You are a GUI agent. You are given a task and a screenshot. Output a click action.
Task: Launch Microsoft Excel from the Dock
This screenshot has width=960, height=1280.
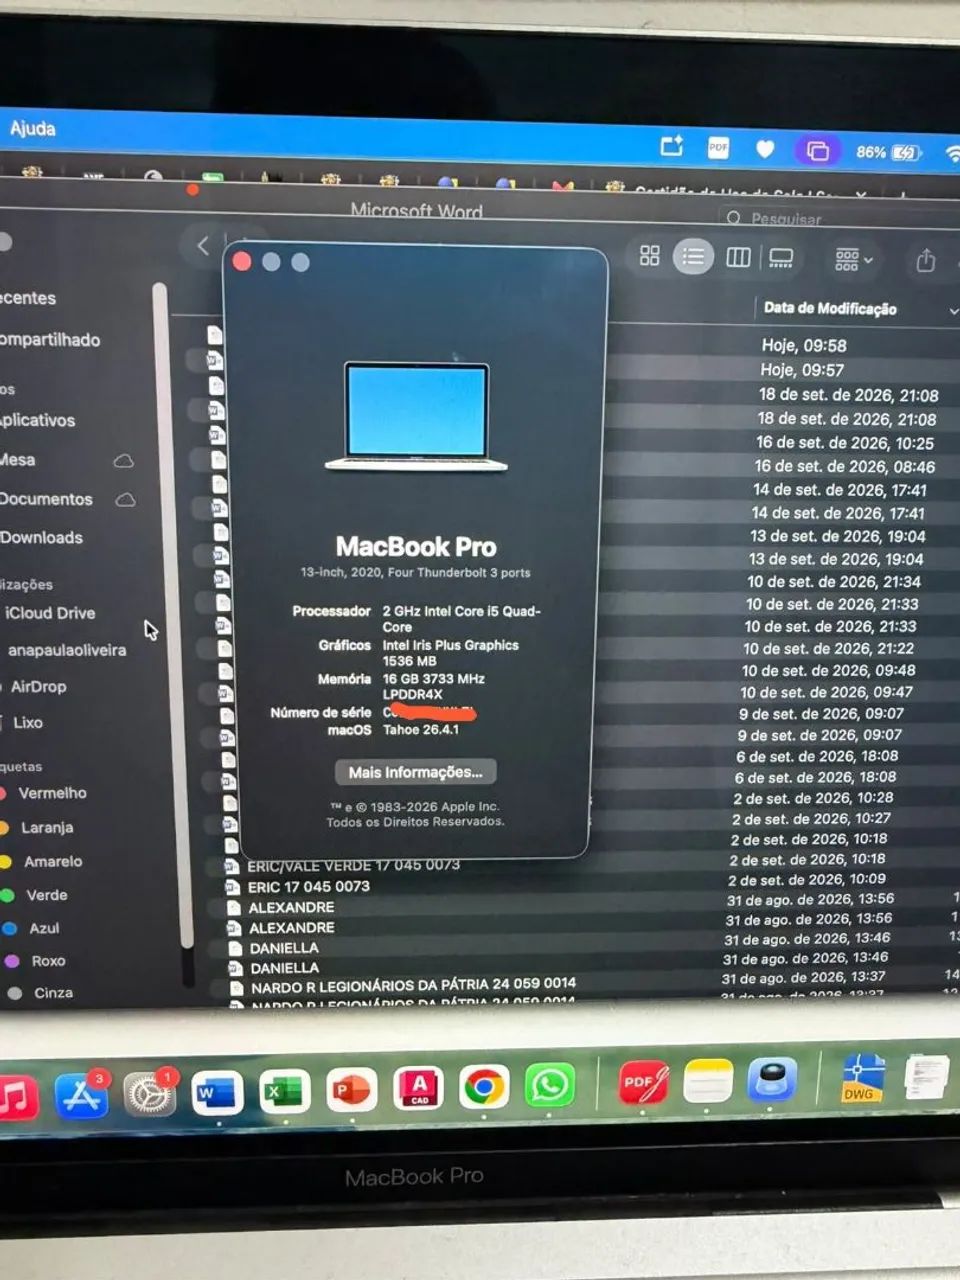click(284, 1091)
